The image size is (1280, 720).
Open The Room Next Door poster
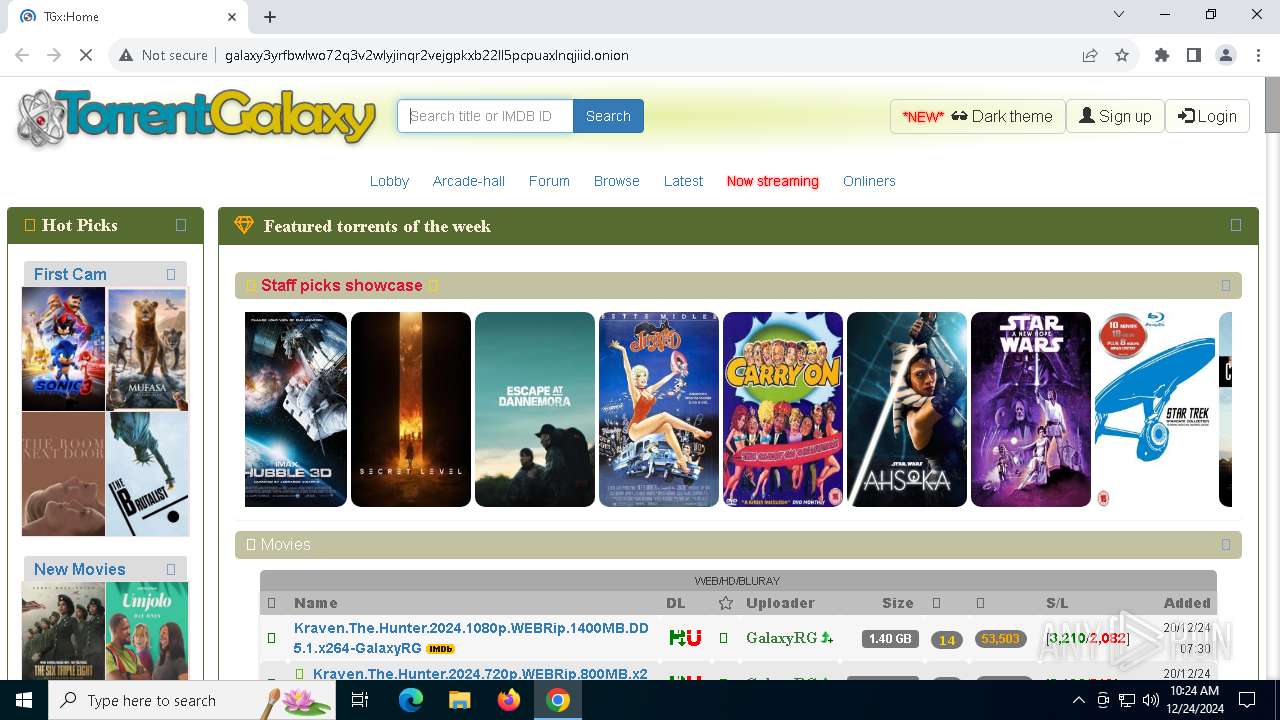tap(63, 474)
